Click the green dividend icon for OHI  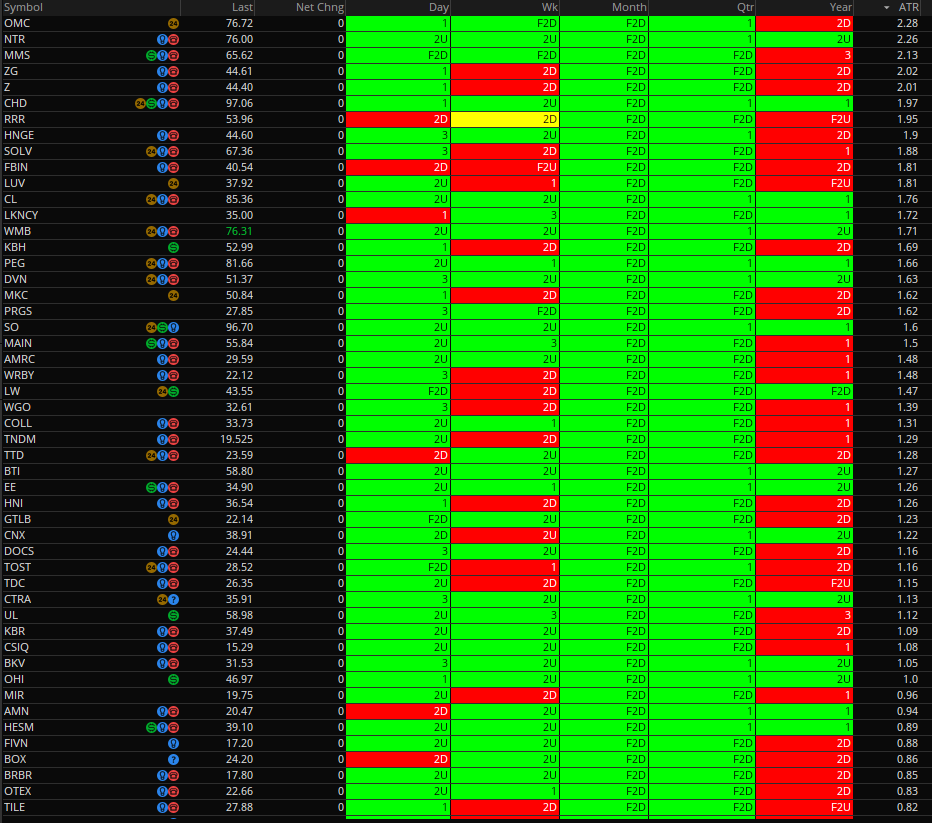[x=173, y=680]
